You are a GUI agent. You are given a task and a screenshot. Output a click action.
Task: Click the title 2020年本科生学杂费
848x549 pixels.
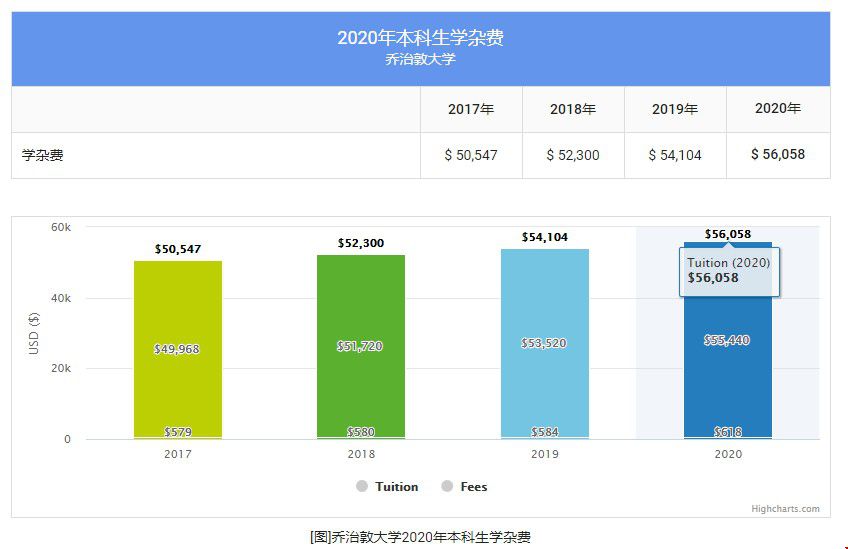pyautogui.click(x=420, y=38)
